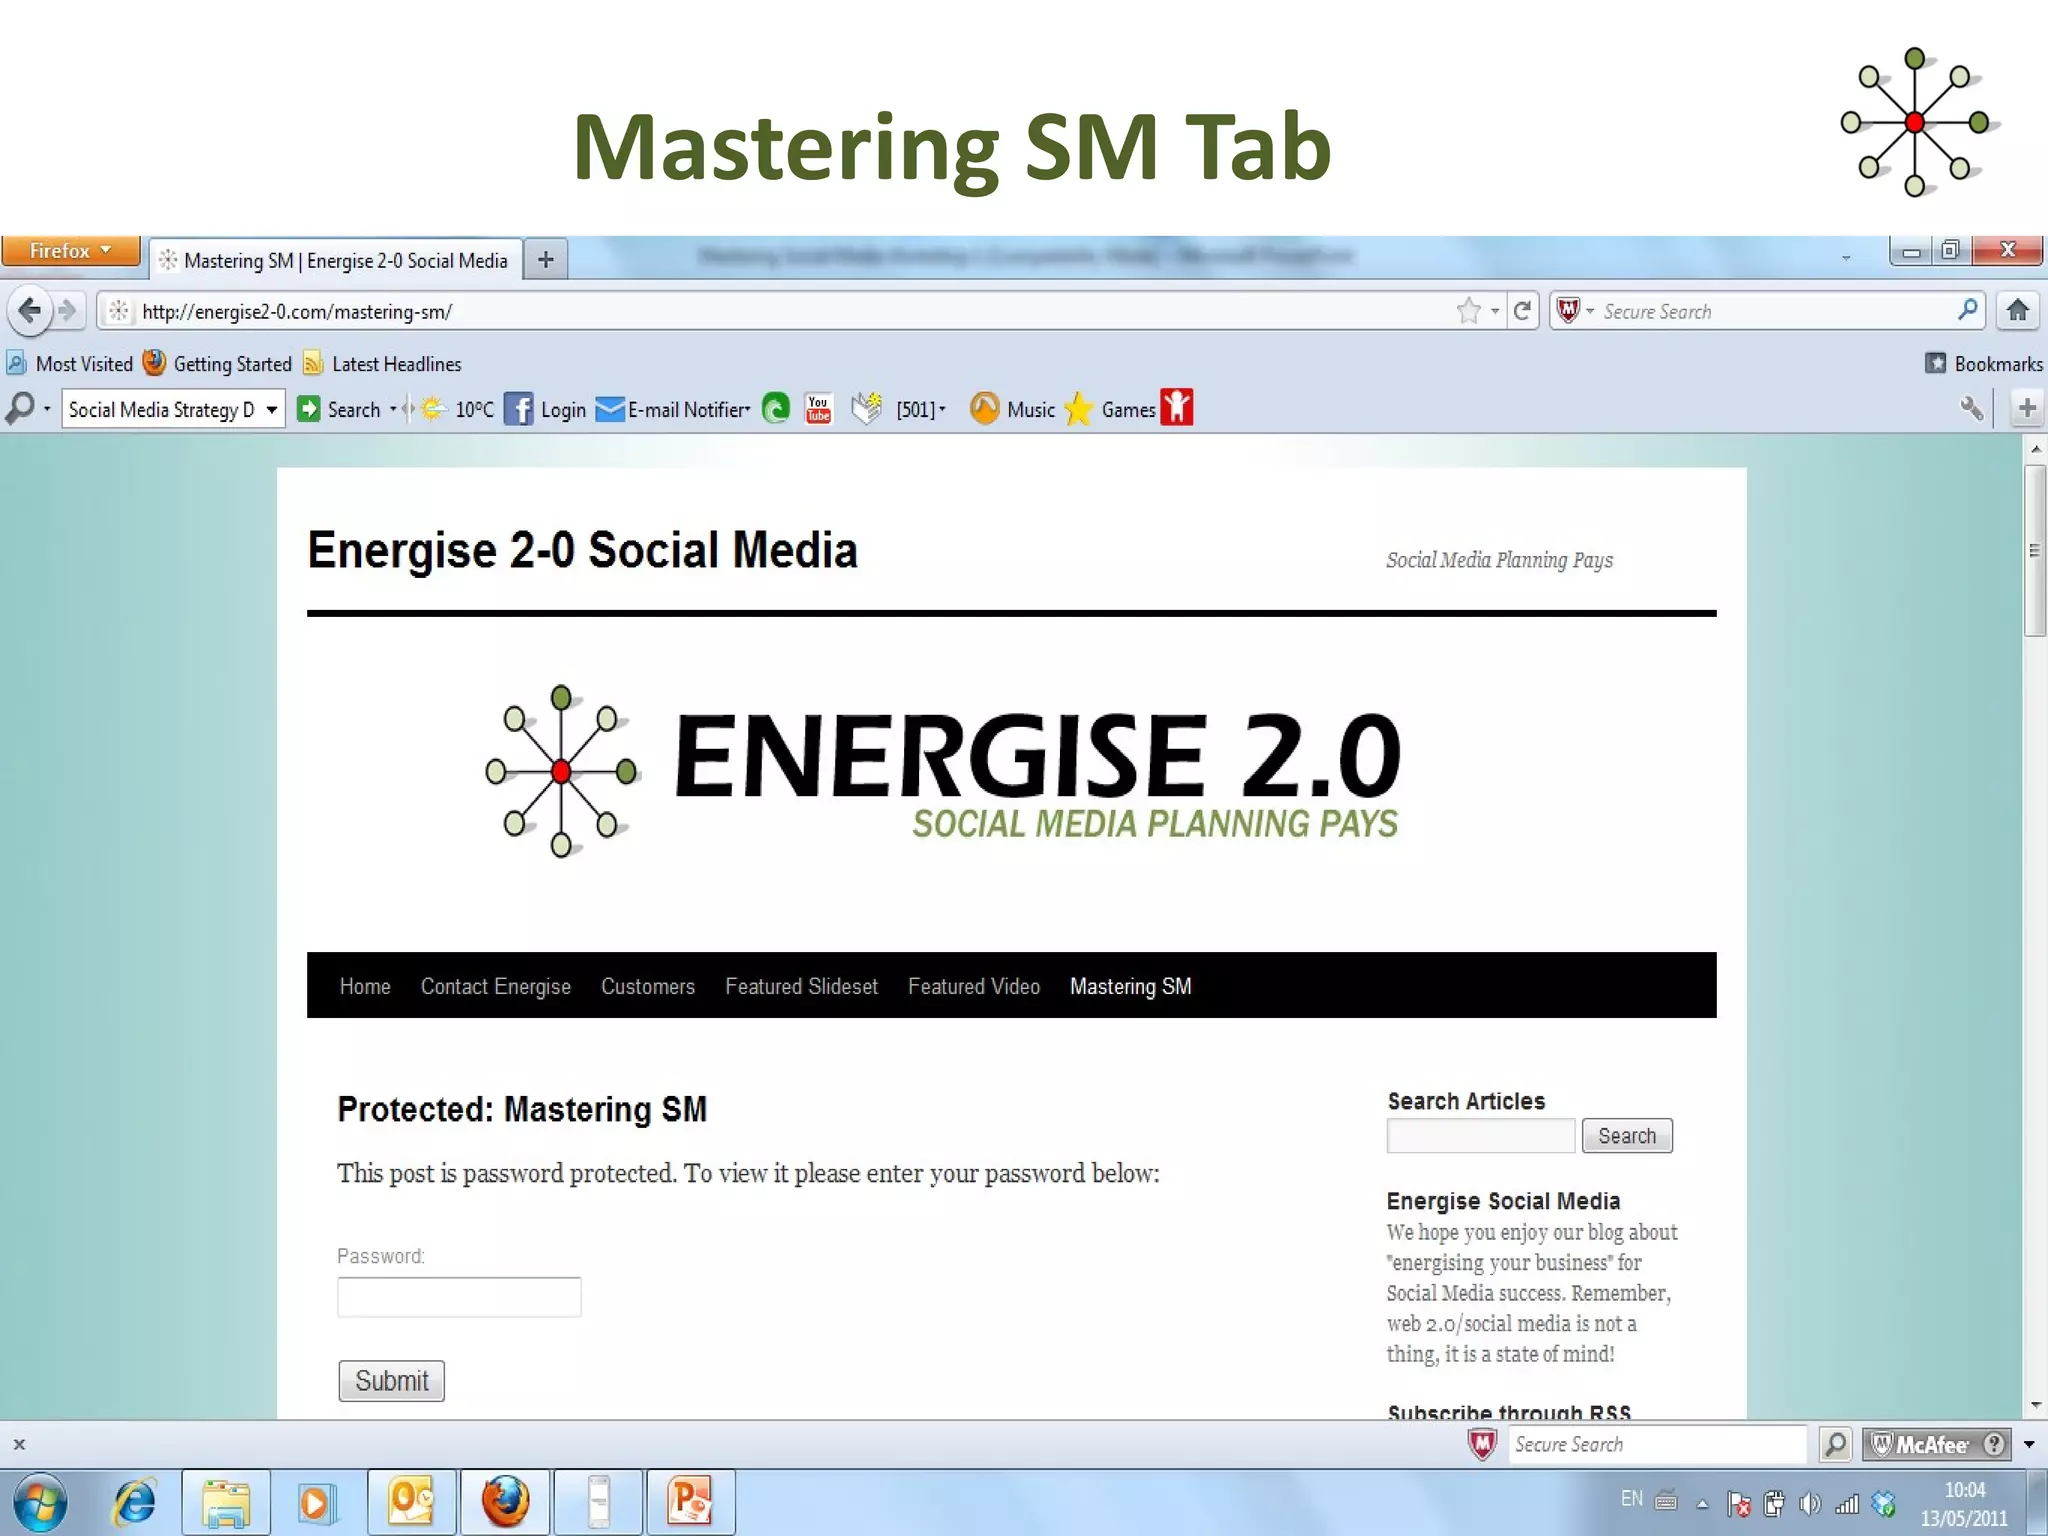The image size is (2048, 1536).
Task: Click the Energise 2-0 Social Media title link
Action: 582,550
